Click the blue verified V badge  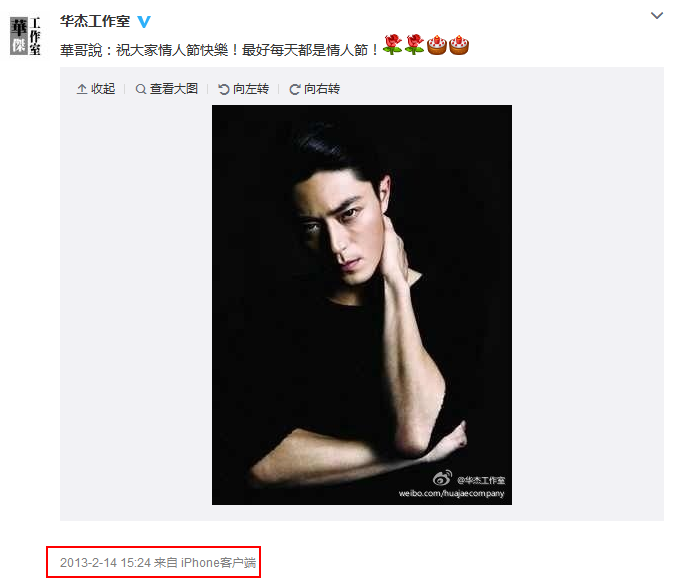(144, 22)
